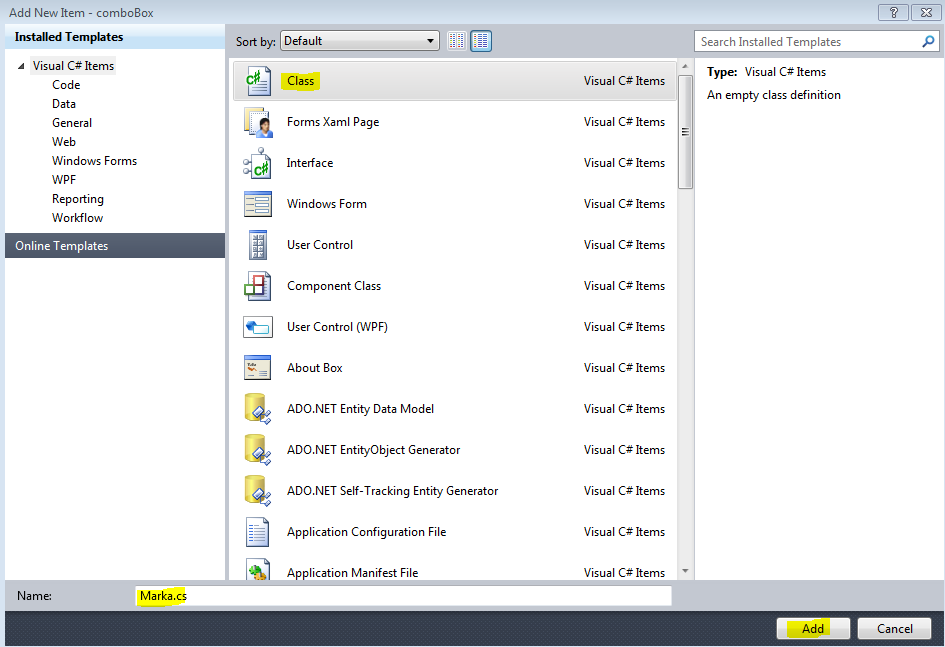The width and height of the screenshot is (945, 647).
Task: Open the Sort by Default dropdown
Action: click(x=360, y=41)
